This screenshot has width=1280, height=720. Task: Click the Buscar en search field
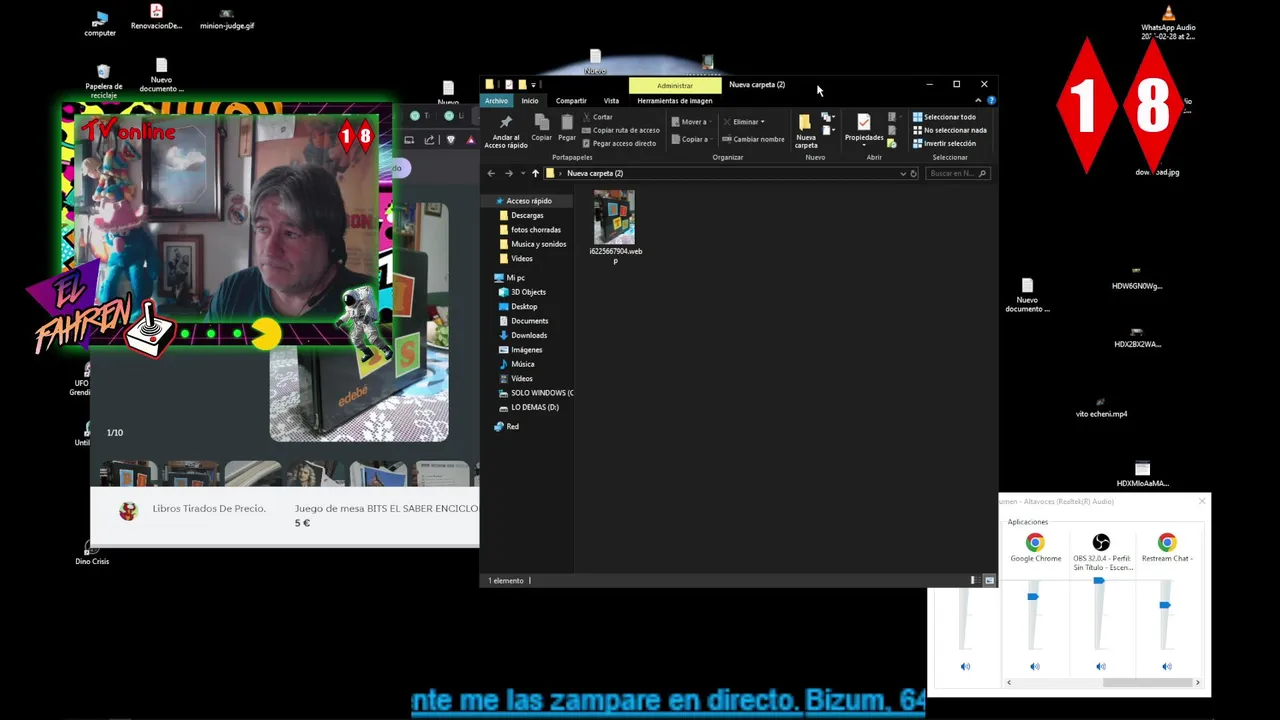[957, 173]
